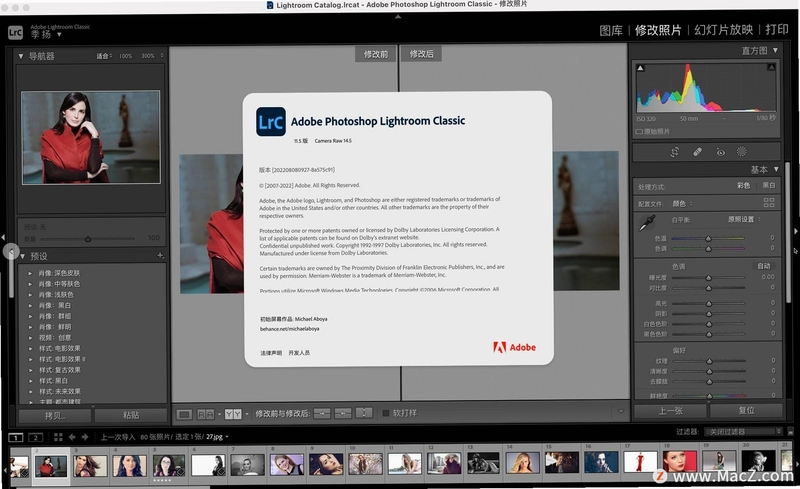This screenshot has height=489, width=800.
Task: Switch to the 幻灯片放映 Slideshow module
Action: tap(723, 30)
